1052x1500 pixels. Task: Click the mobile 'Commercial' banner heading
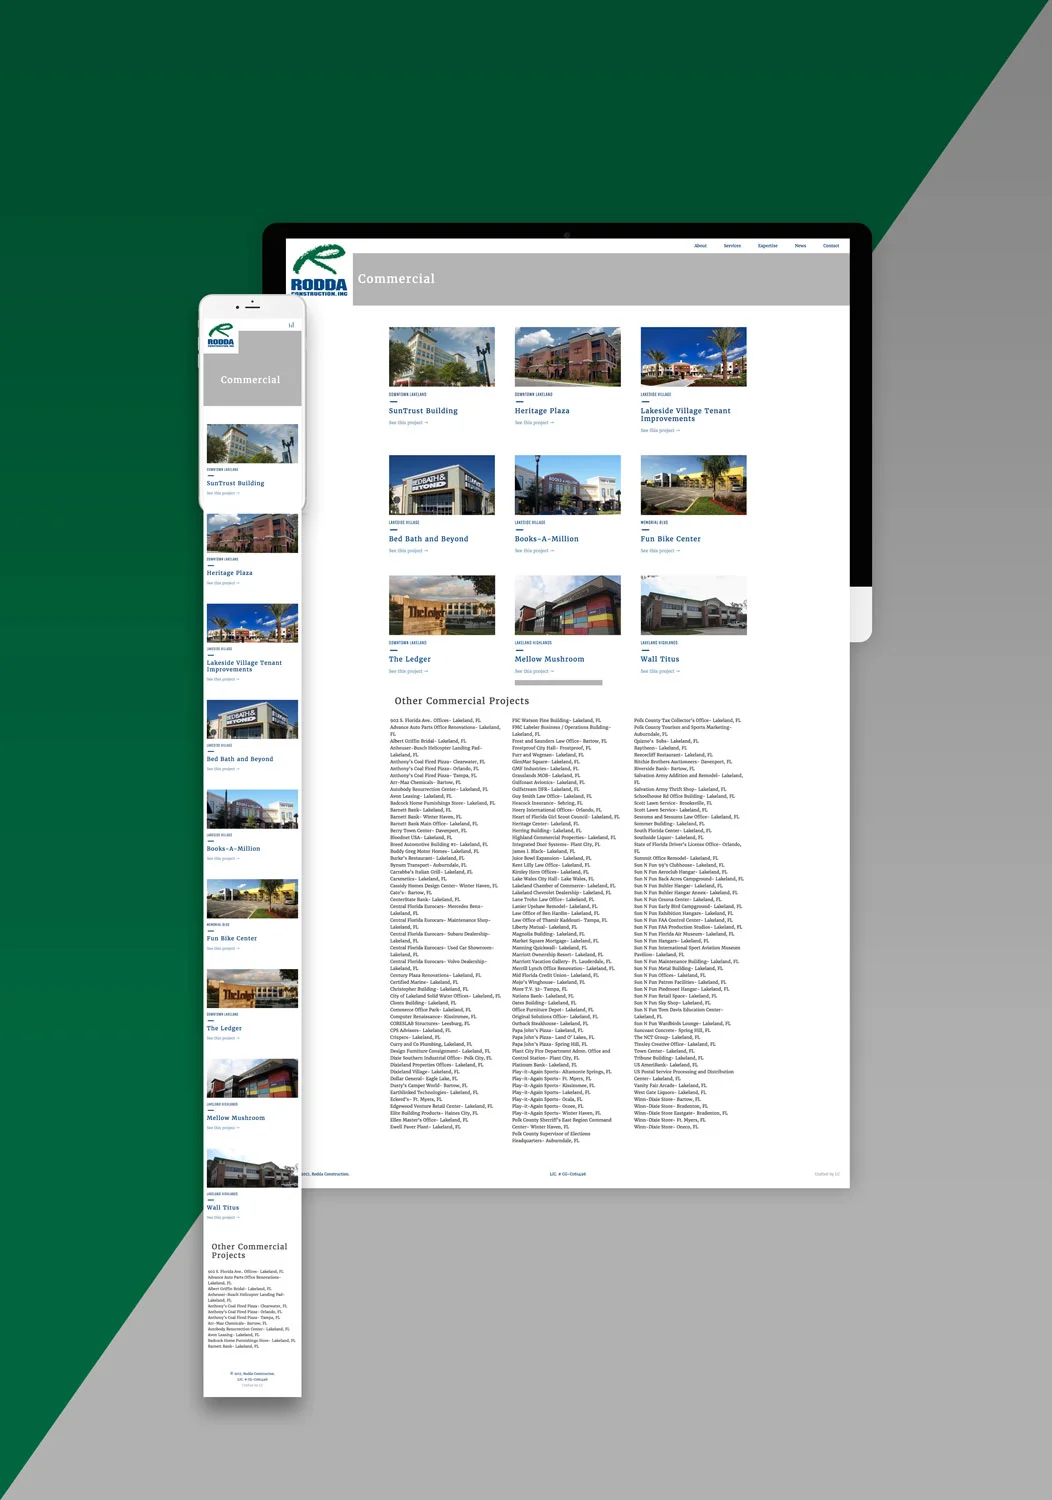(251, 380)
